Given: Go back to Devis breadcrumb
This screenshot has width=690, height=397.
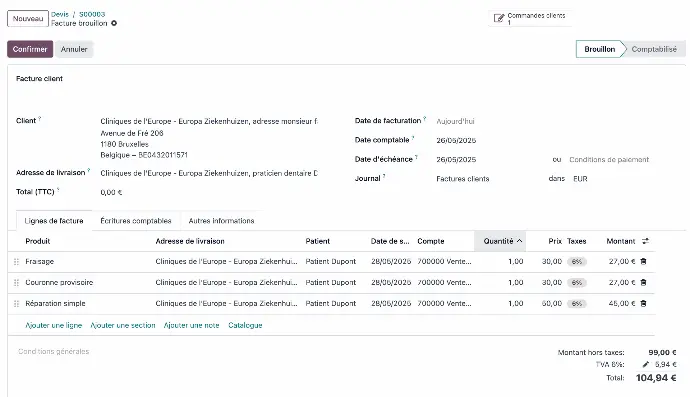Looking at the screenshot, I should pyautogui.click(x=60, y=14).
